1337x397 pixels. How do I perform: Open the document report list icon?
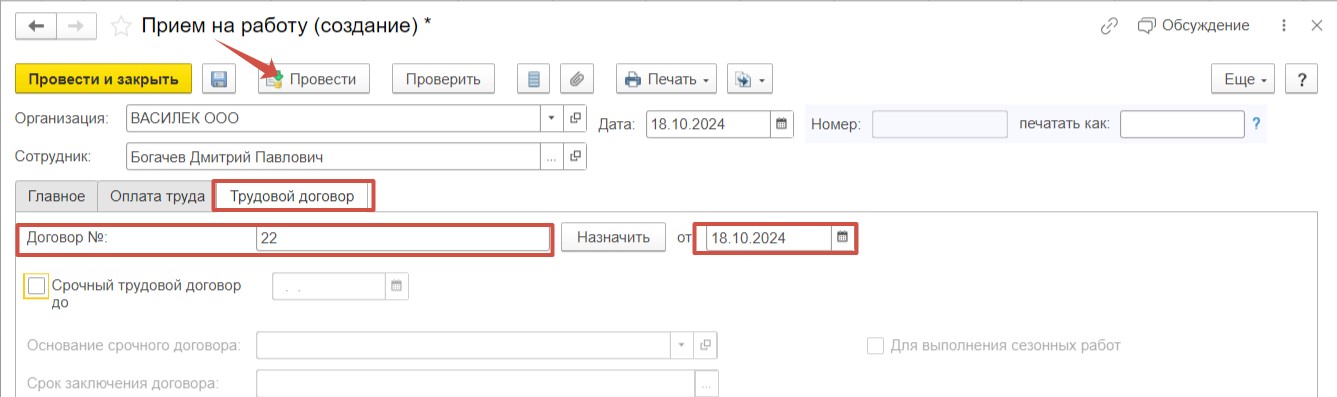pos(533,79)
